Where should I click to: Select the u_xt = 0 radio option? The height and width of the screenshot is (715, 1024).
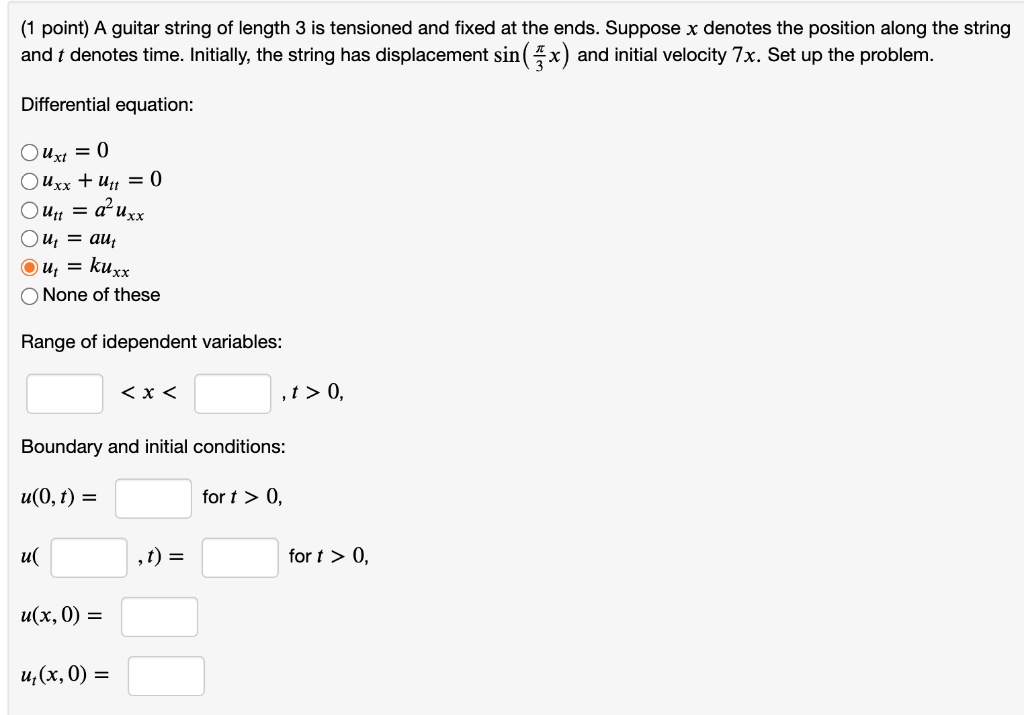pos(30,153)
